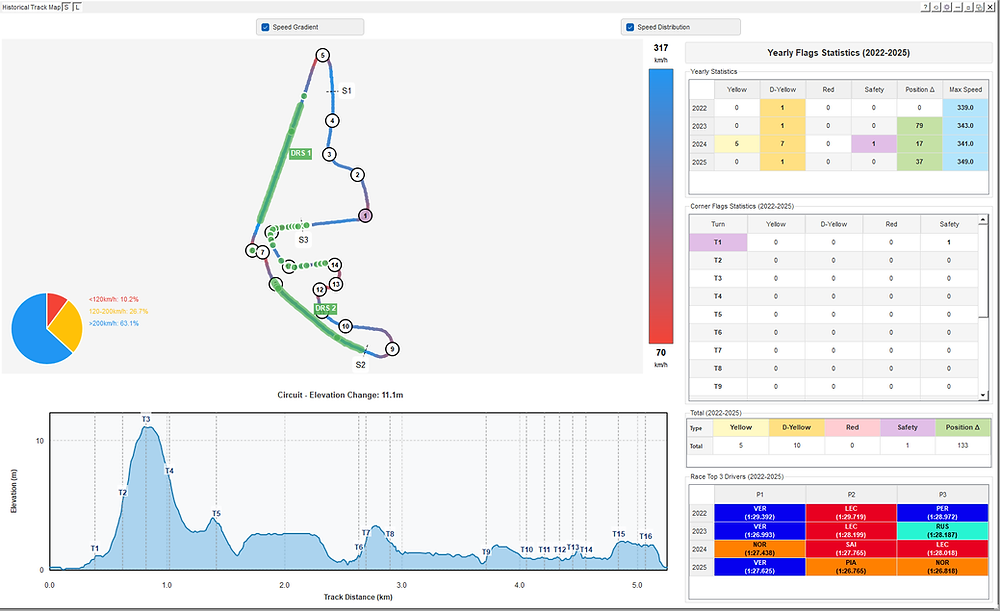Click the 2022 row header in Yearly Statistics
This screenshot has height=611, width=1000.
click(701, 108)
